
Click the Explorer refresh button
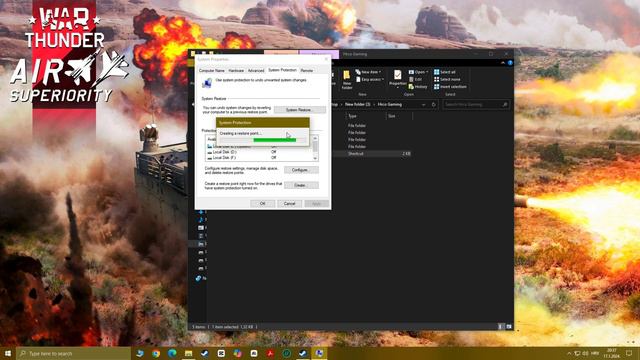(x=433, y=104)
